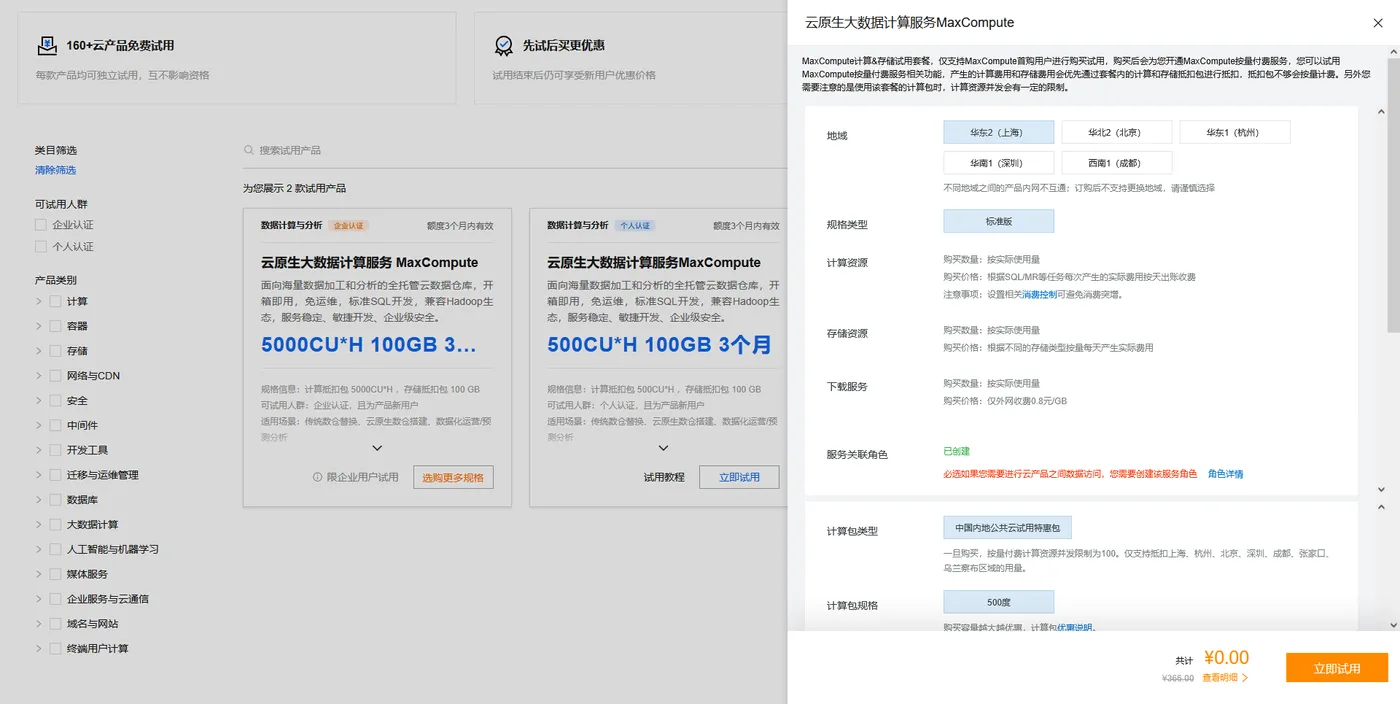Select the 中国内地公共云试用特惠包 option
This screenshot has width=1400, height=704.
click(x=1007, y=528)
